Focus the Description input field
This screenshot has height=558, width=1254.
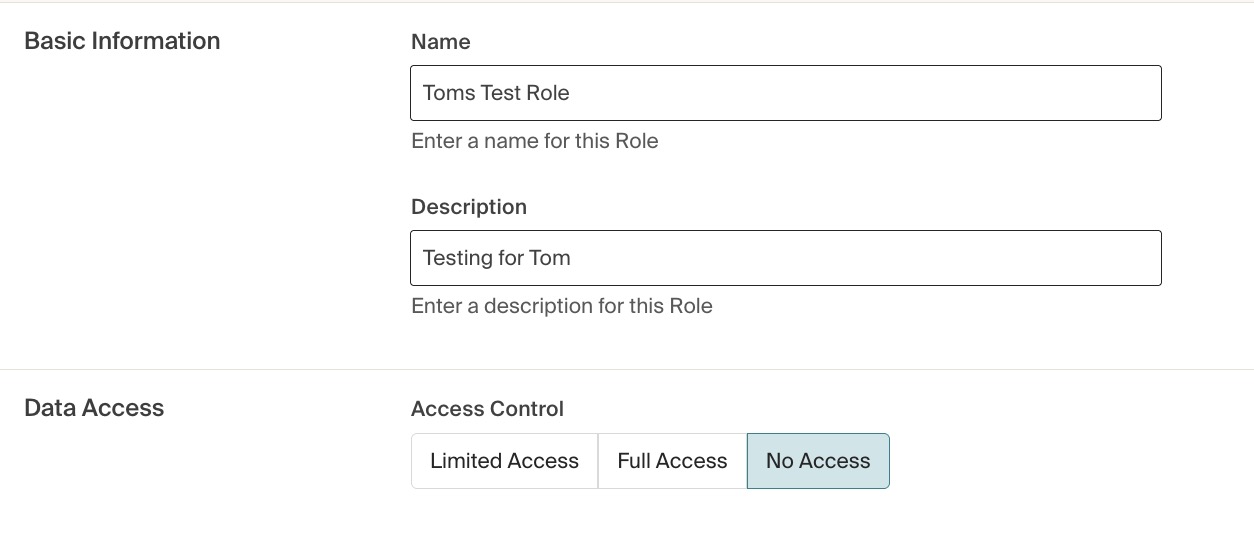click(785, 258)
